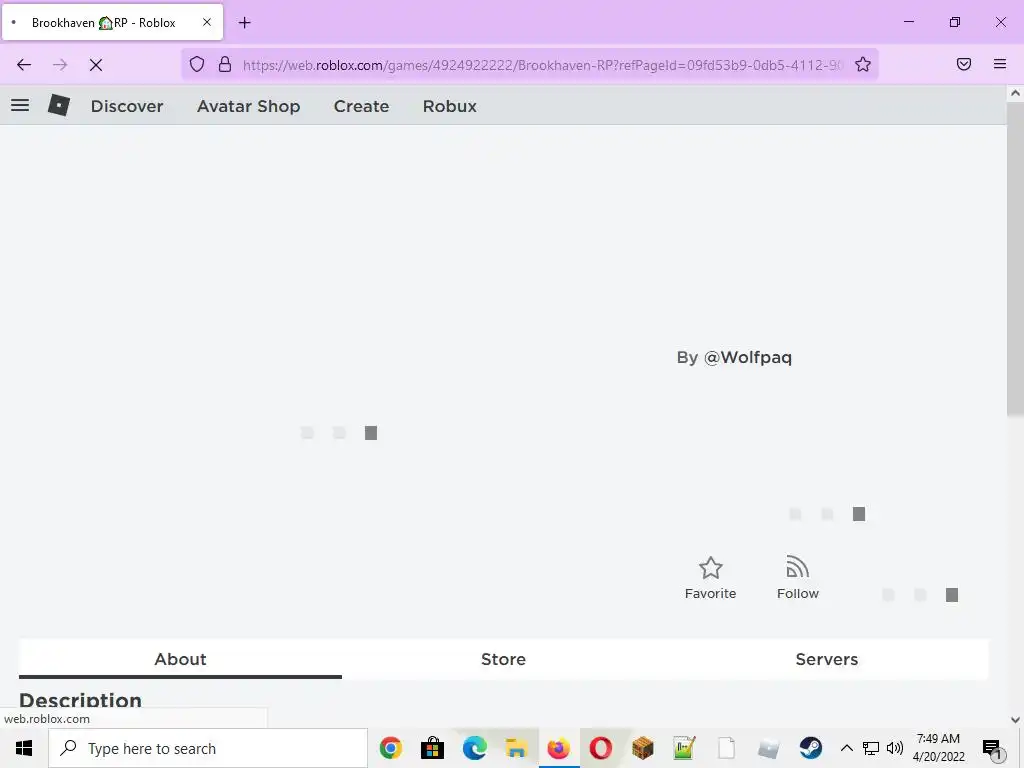Open Avatar Shop page
This screenshot has width=1024, height=768.
pos(249,106)
